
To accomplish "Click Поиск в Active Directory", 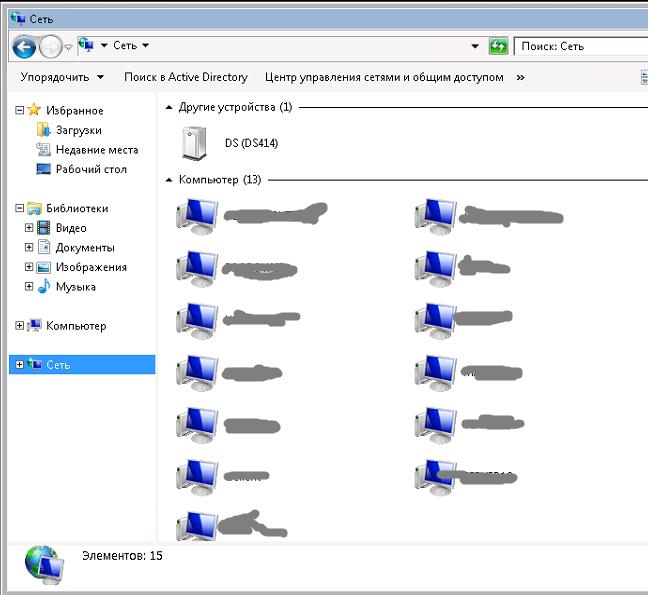I will point(185,77).
